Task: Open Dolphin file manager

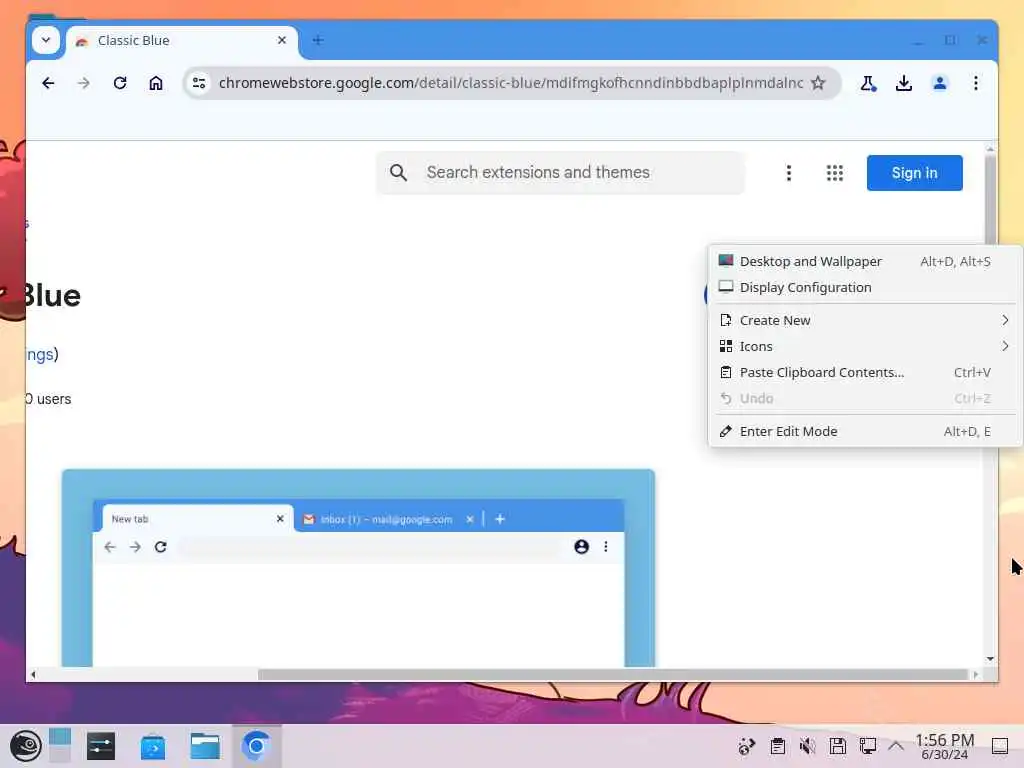Action: (204, 746)
